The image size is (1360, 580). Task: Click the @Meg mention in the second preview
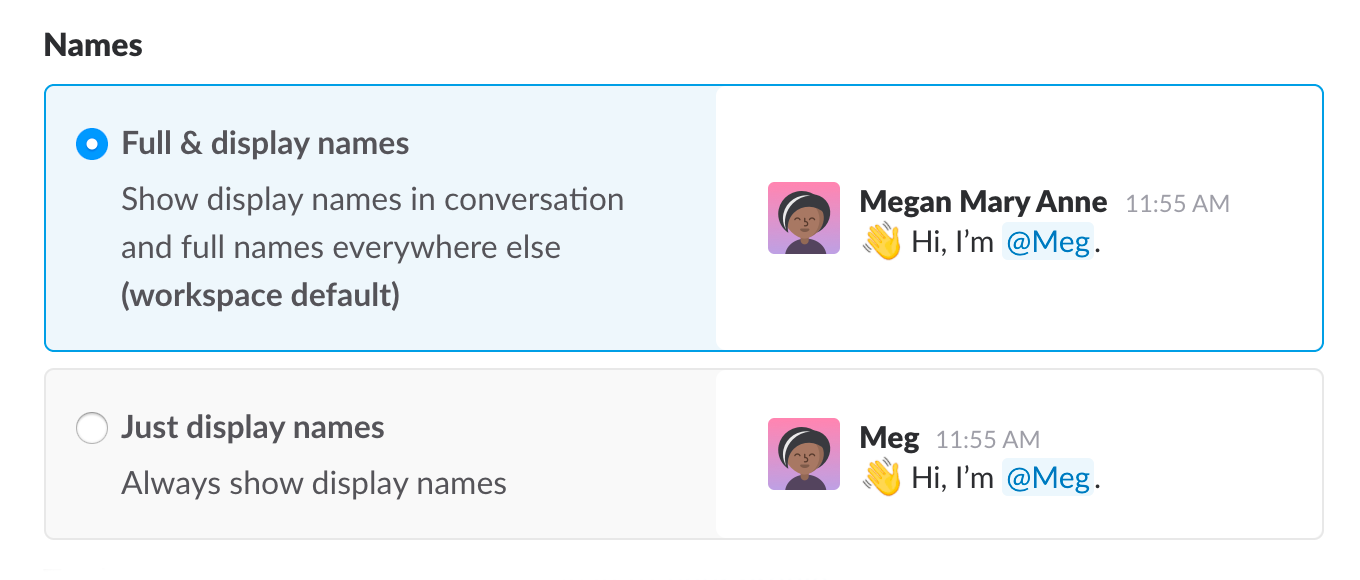click(1048, 478)
